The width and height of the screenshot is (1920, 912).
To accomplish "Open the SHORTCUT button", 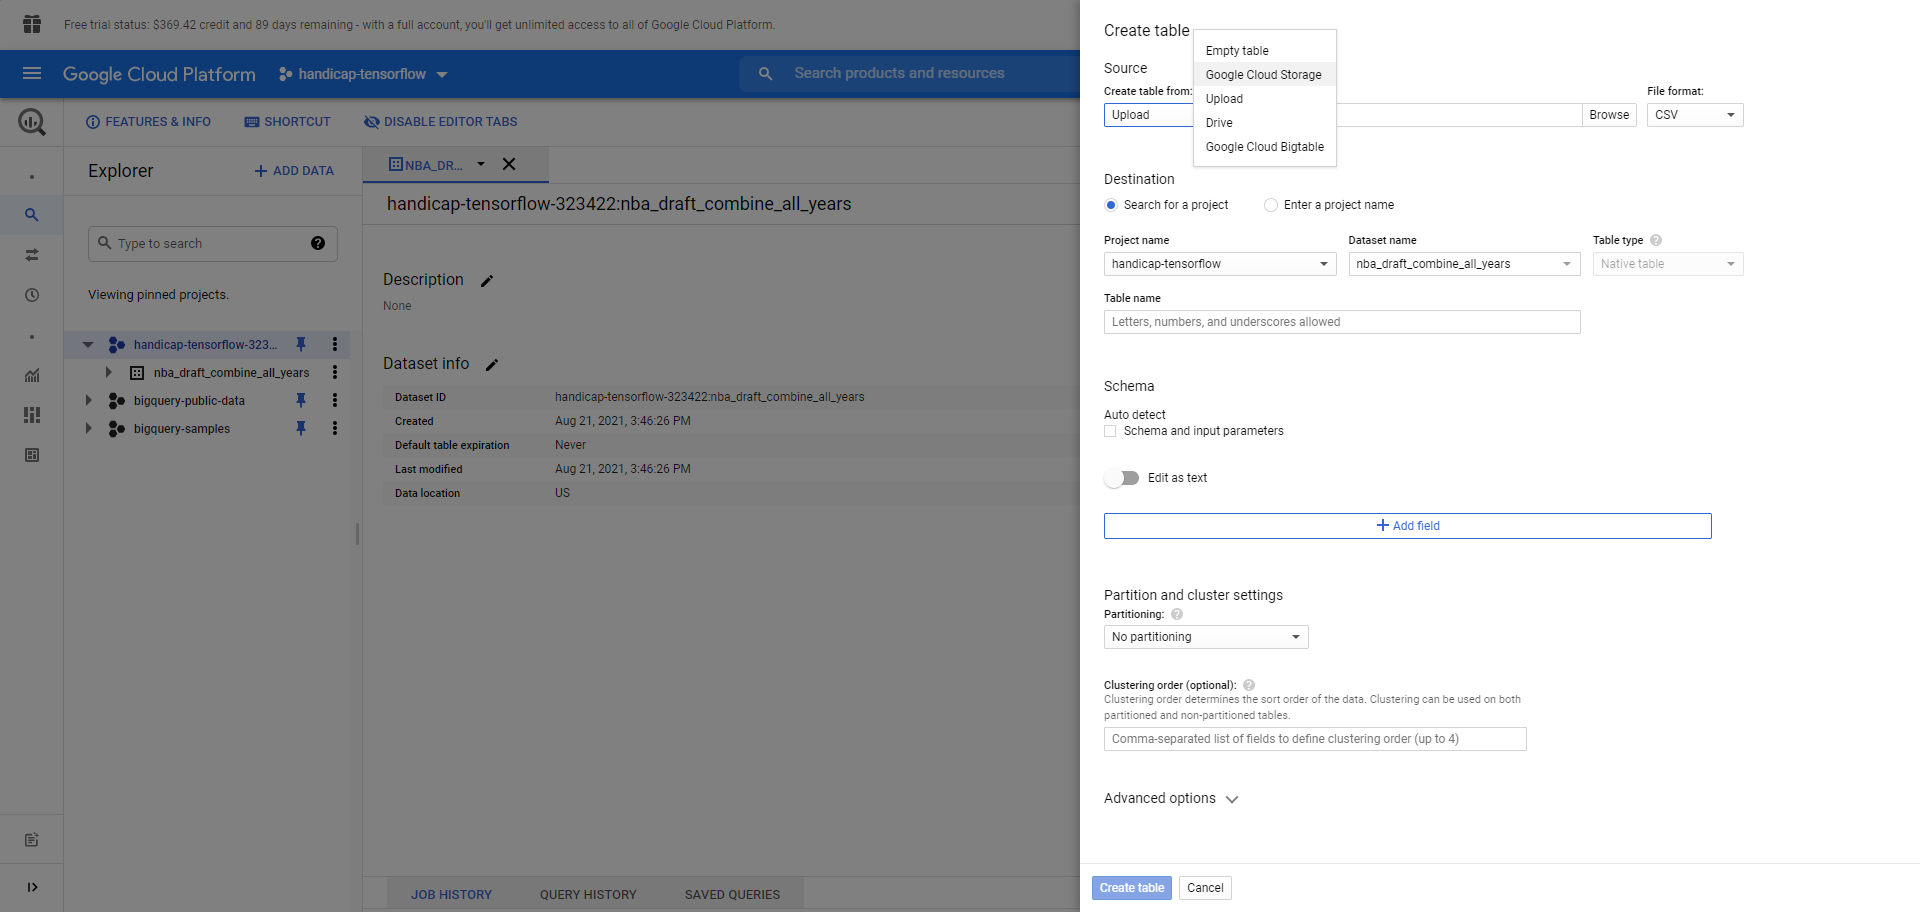I will tap(287, 122).
